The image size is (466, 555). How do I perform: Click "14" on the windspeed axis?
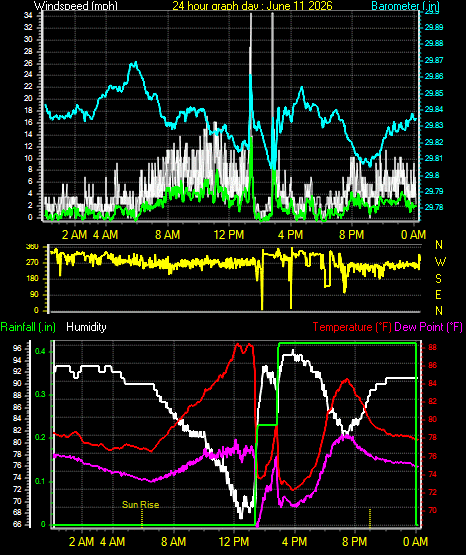point(28,135)
